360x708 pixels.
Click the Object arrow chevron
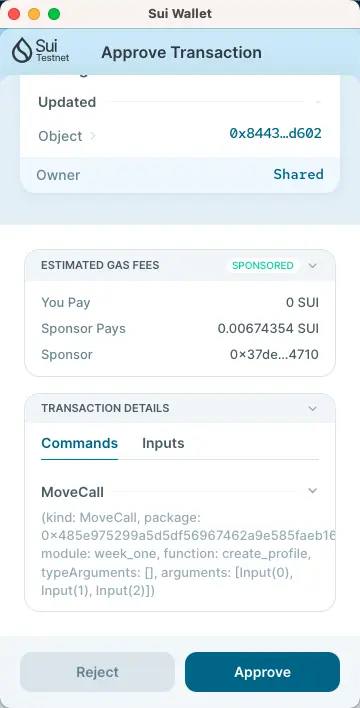tap(93, 135)
